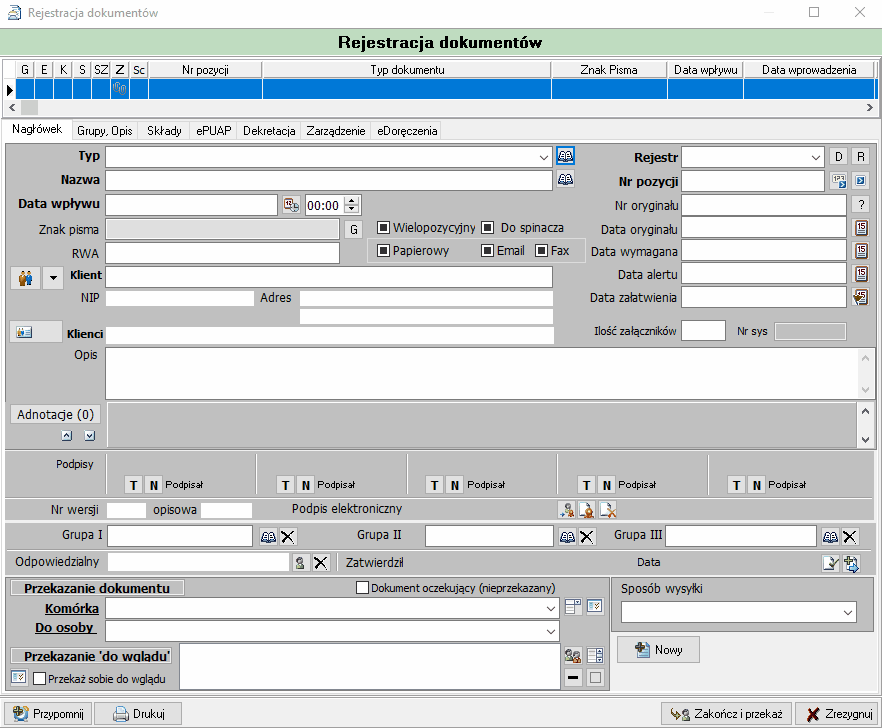Check Przekaż sobie do wglądu
Image resolution: width=882 pixels, height=728 pixels.
point(39,679)
